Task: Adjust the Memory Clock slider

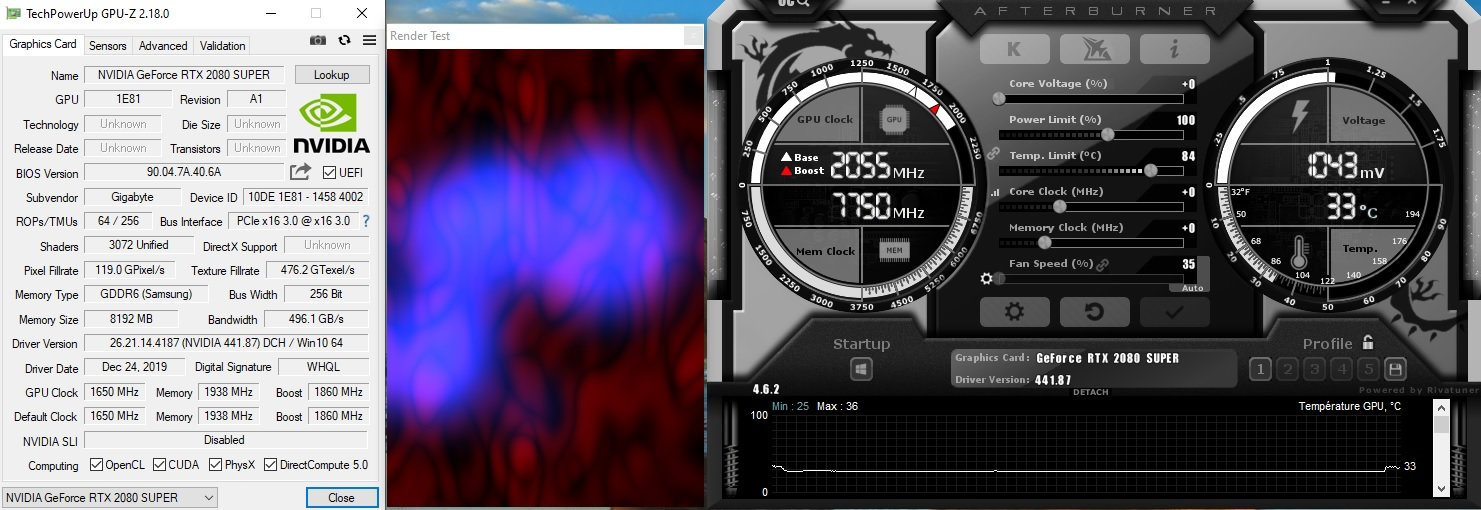Action: (x=1090, y=242)
